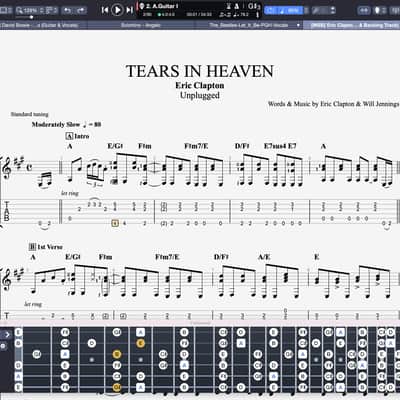Click the let ring marking under Intro
400x400 pixels.
70,193
